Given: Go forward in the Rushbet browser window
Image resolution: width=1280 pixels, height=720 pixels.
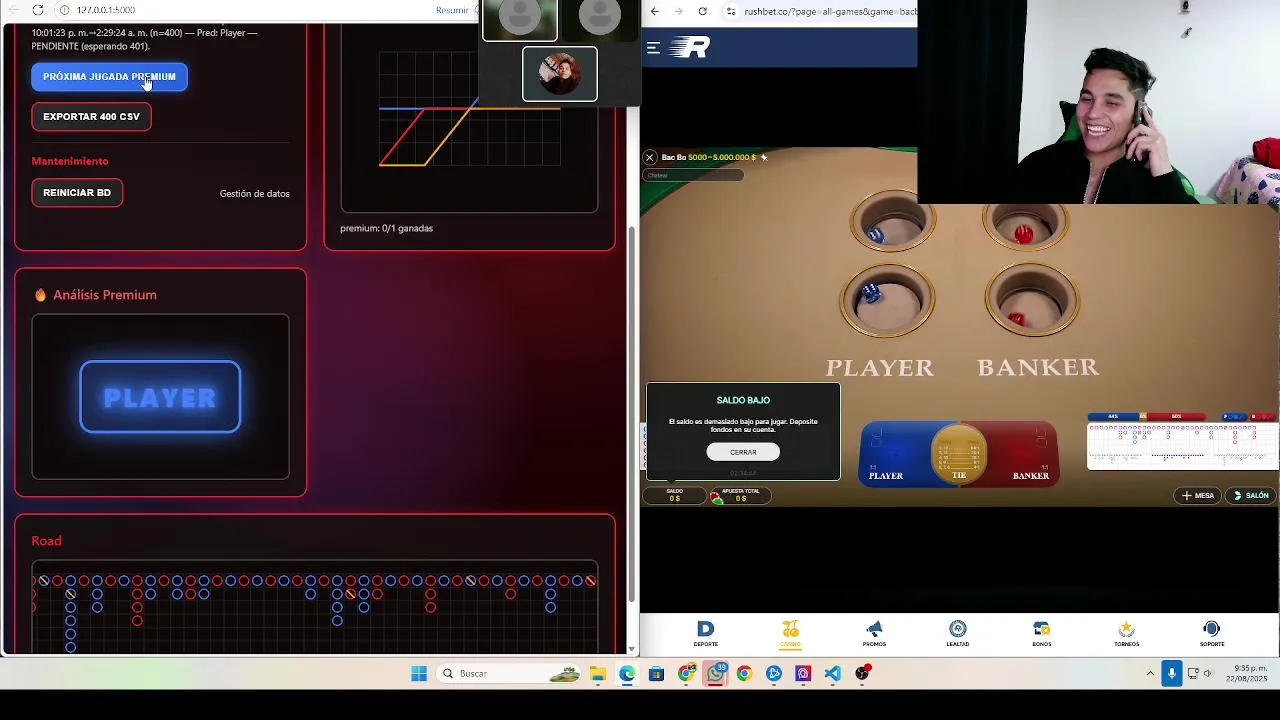Looking at the screenshot, I should coord(678,11).
